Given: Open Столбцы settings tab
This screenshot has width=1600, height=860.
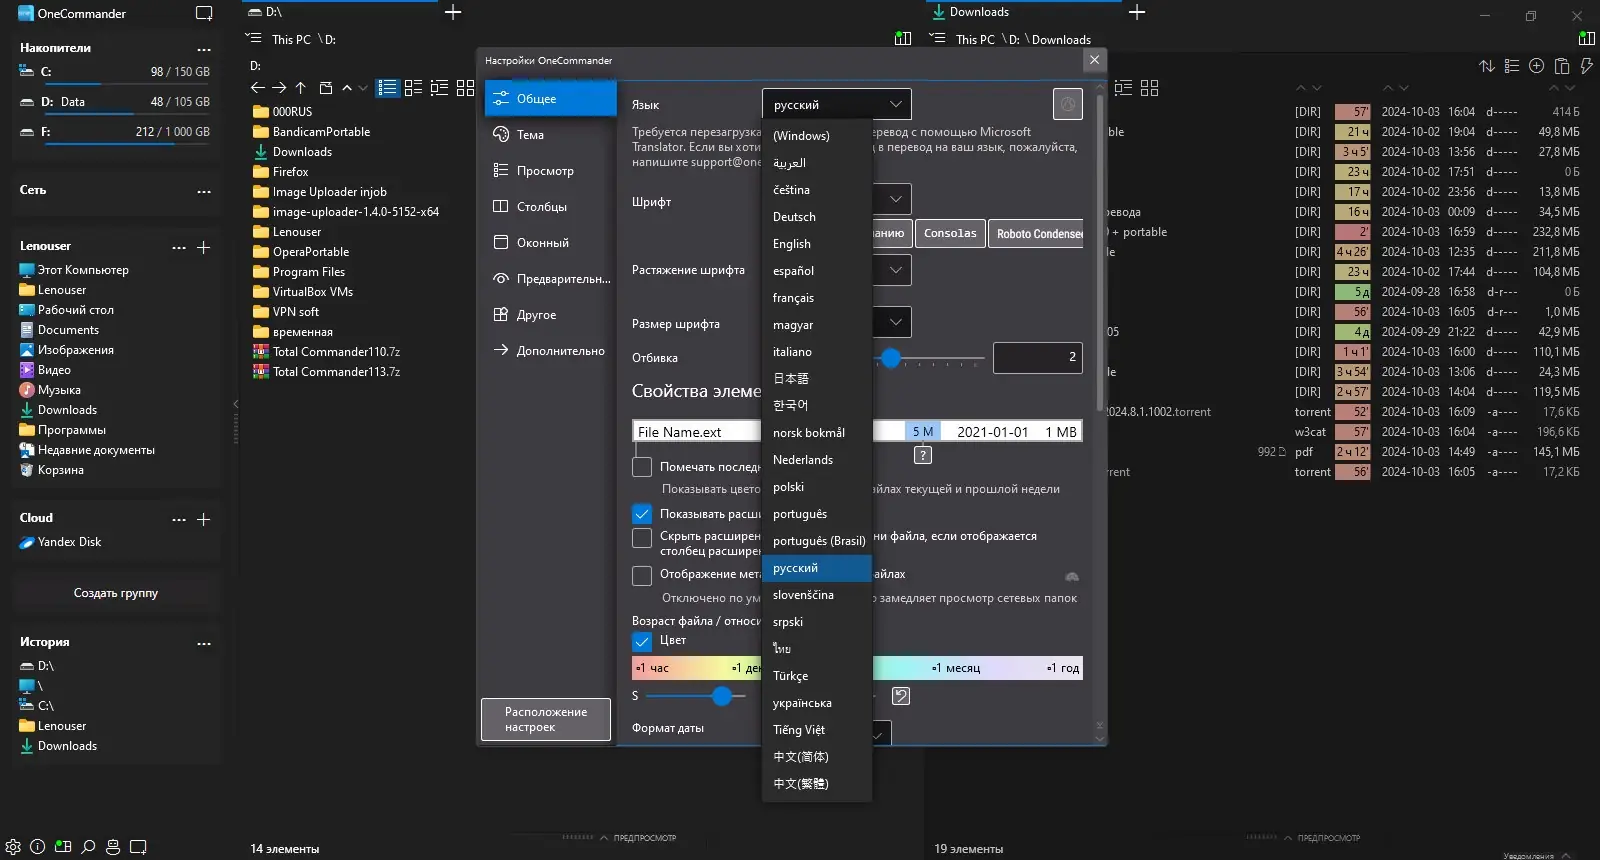Looking at the screenshot, I should (x=550, y=207).
